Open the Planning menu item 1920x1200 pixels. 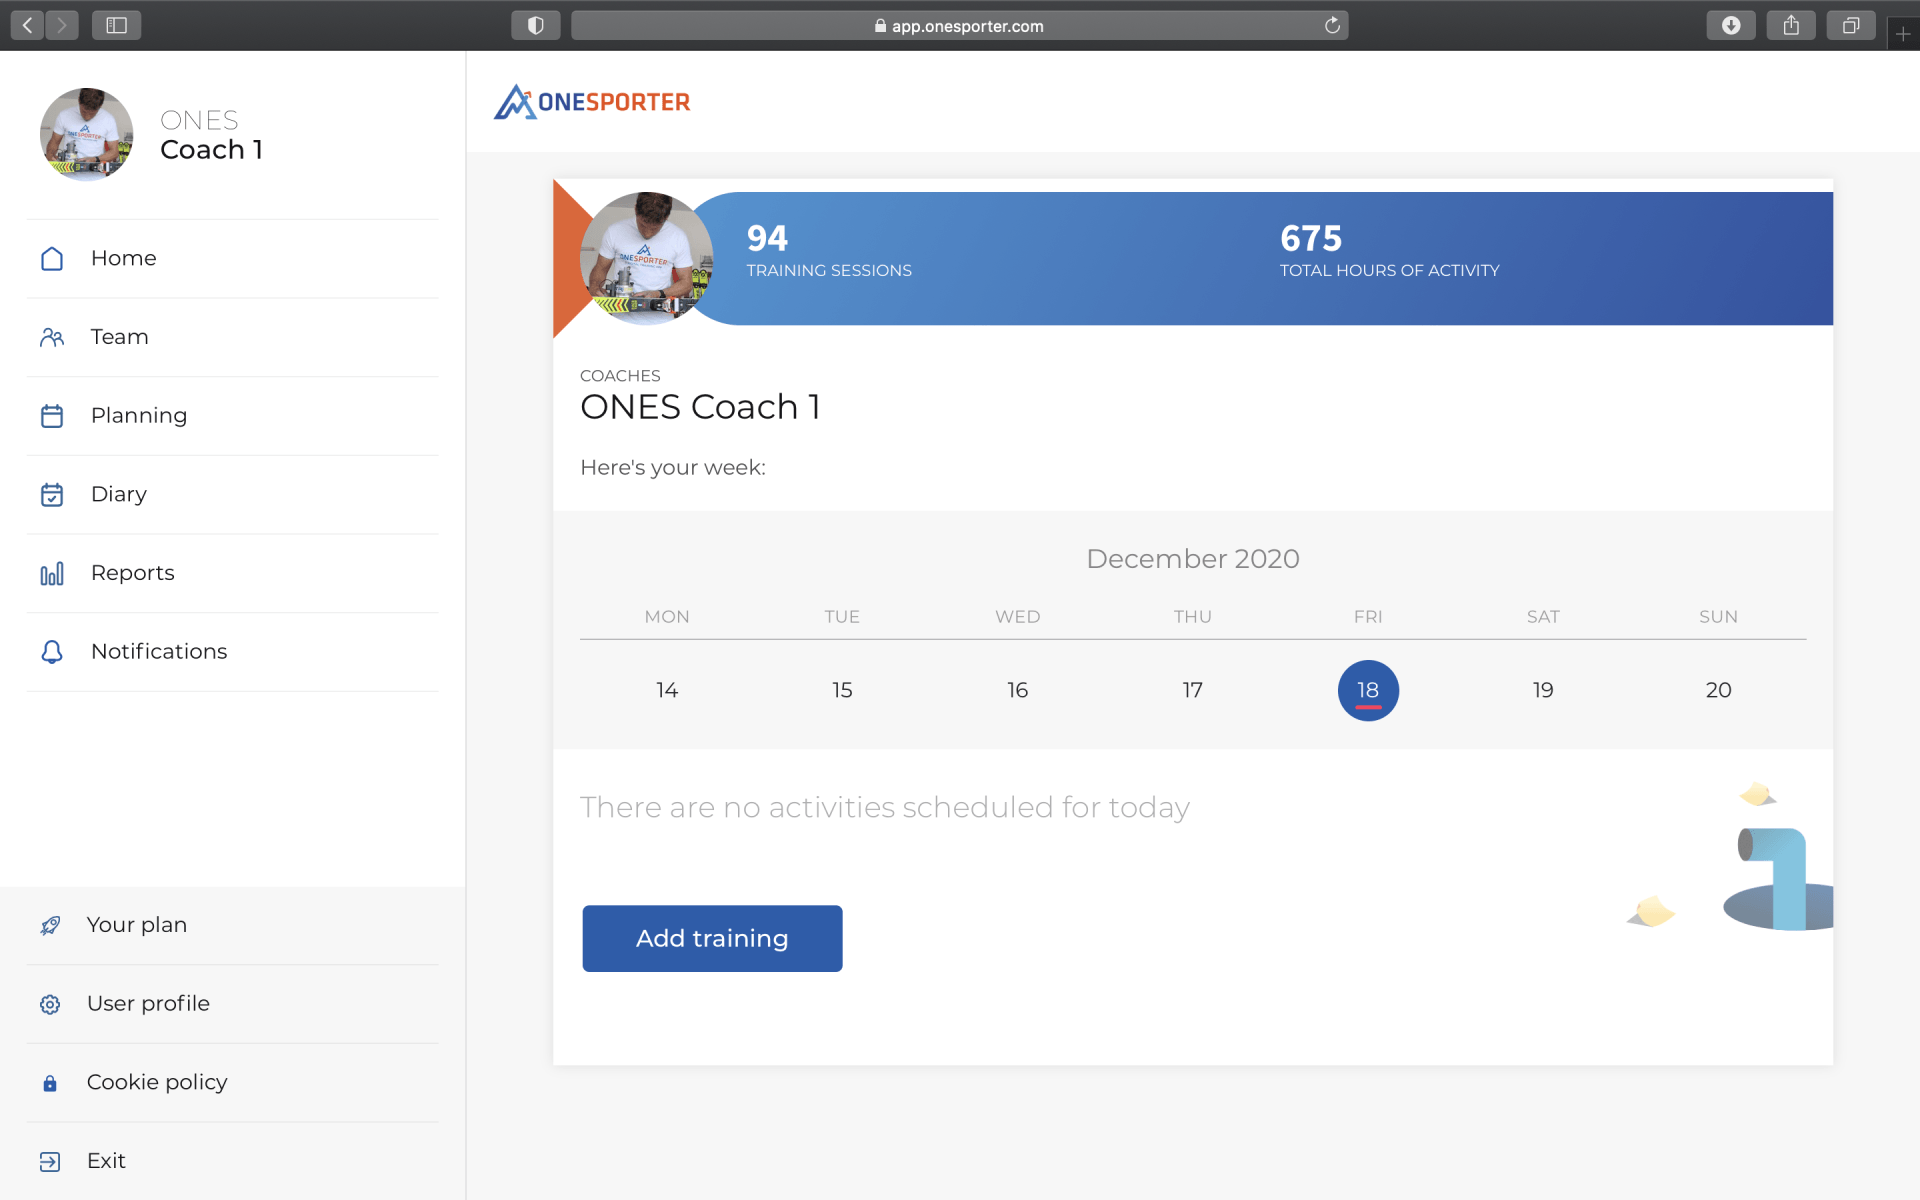point(232,416)
